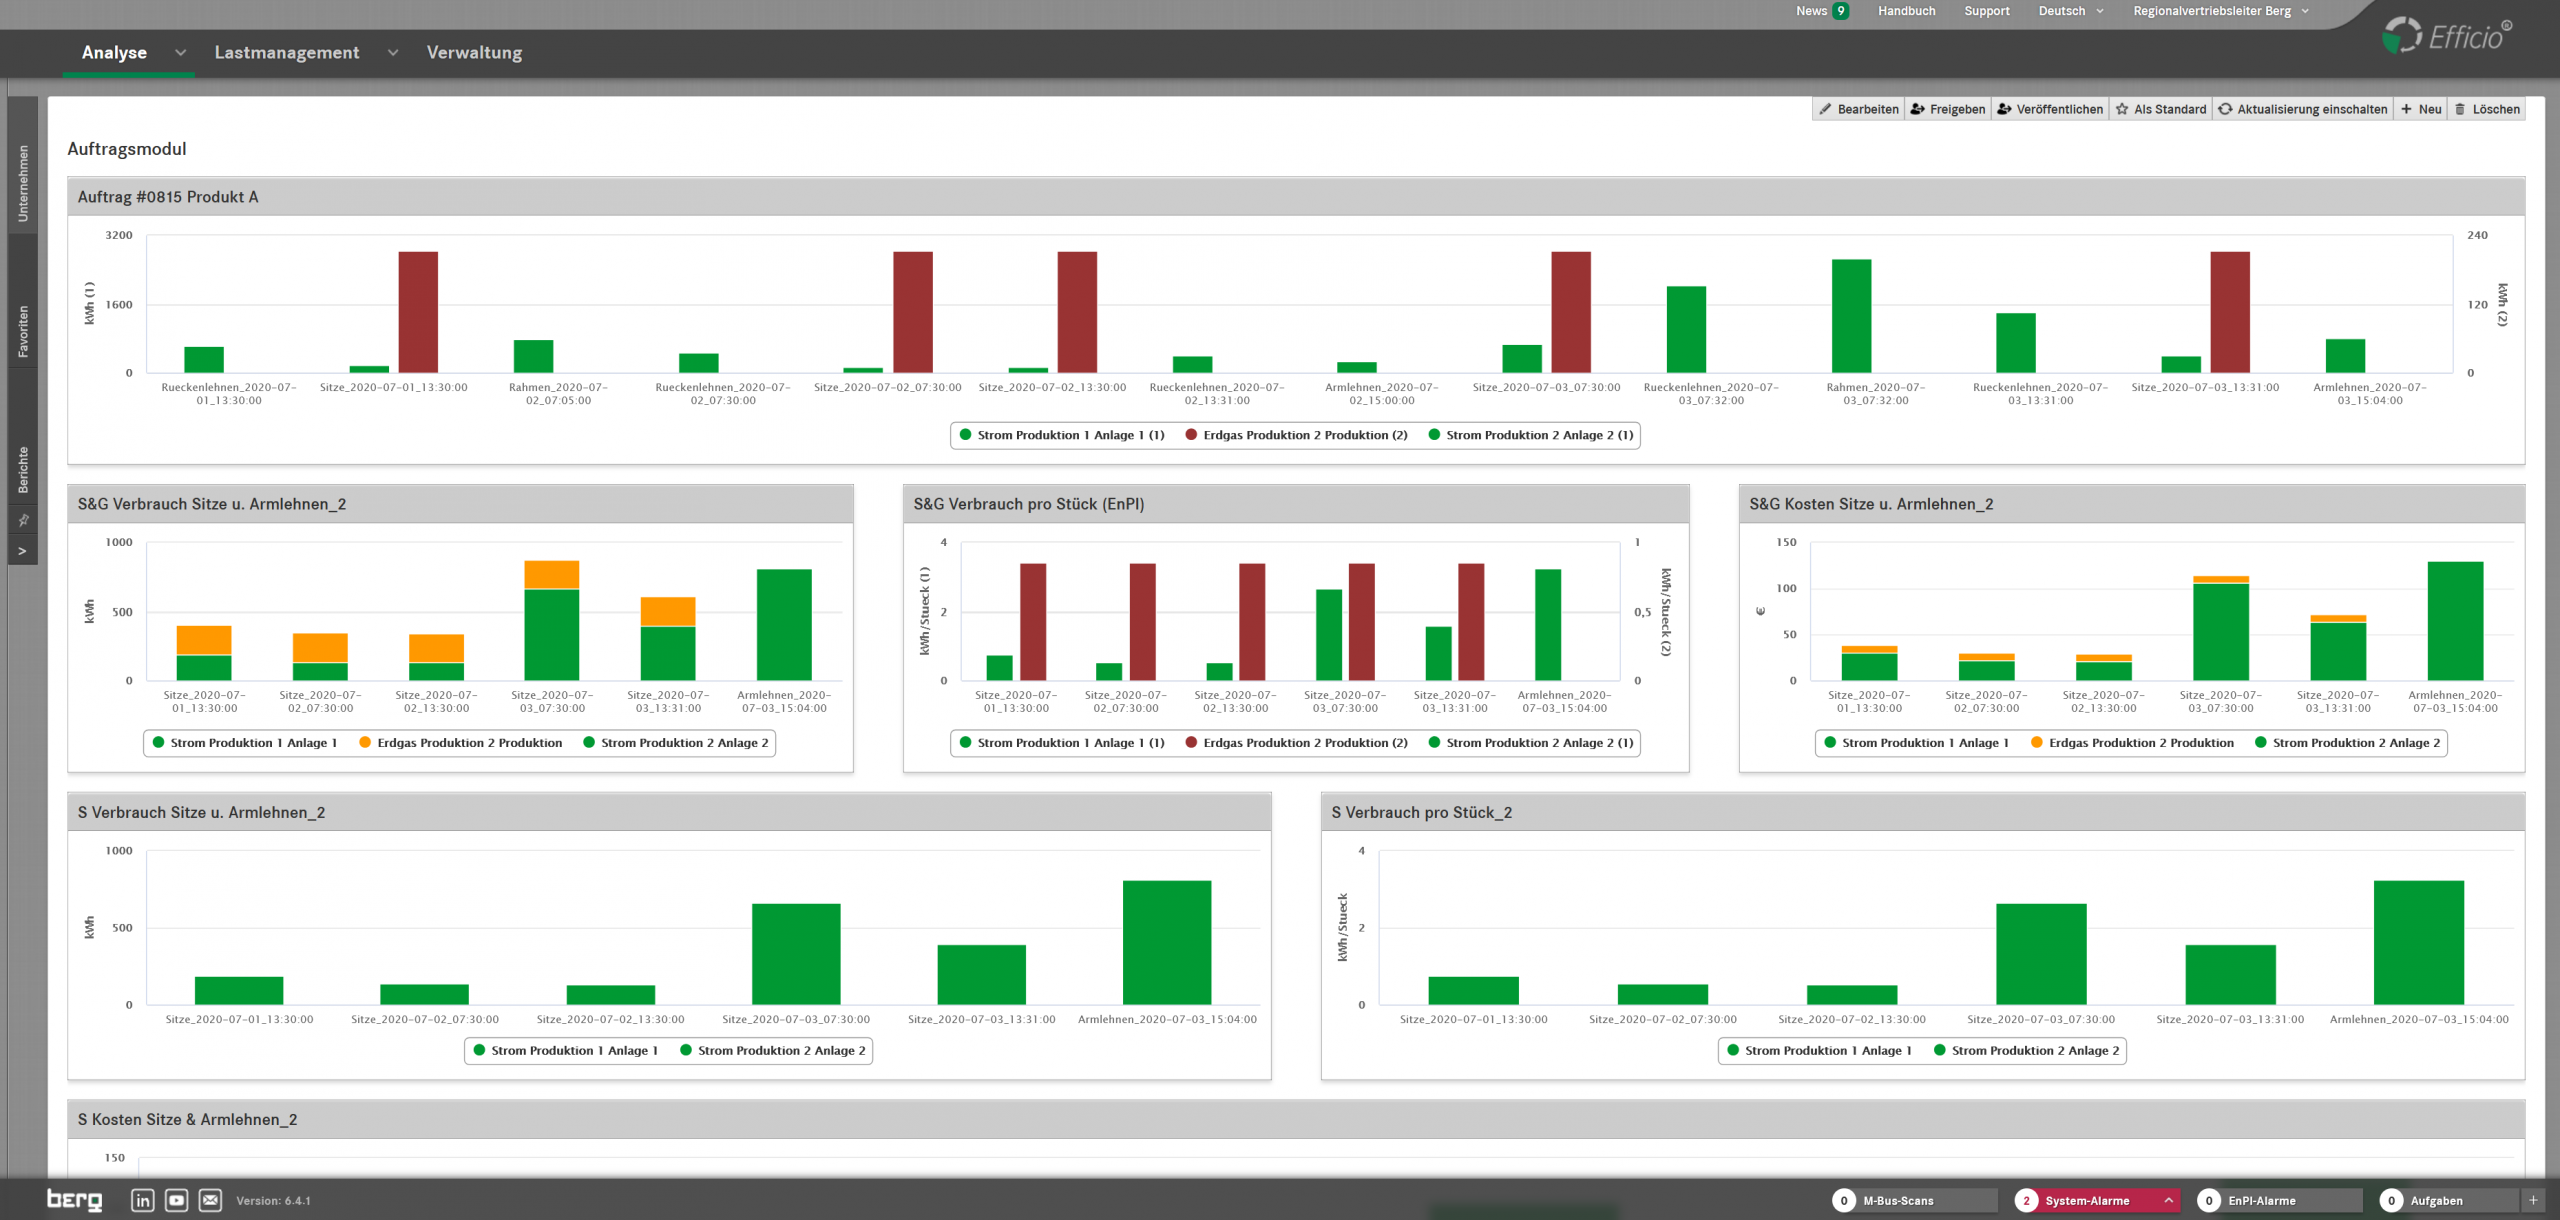The image size is (2560, 1220).
Task: Hide Strom Produktion 1 Anlage 1 in S Verbrauch Sitze legend
Action: (x=565, y=1051)
